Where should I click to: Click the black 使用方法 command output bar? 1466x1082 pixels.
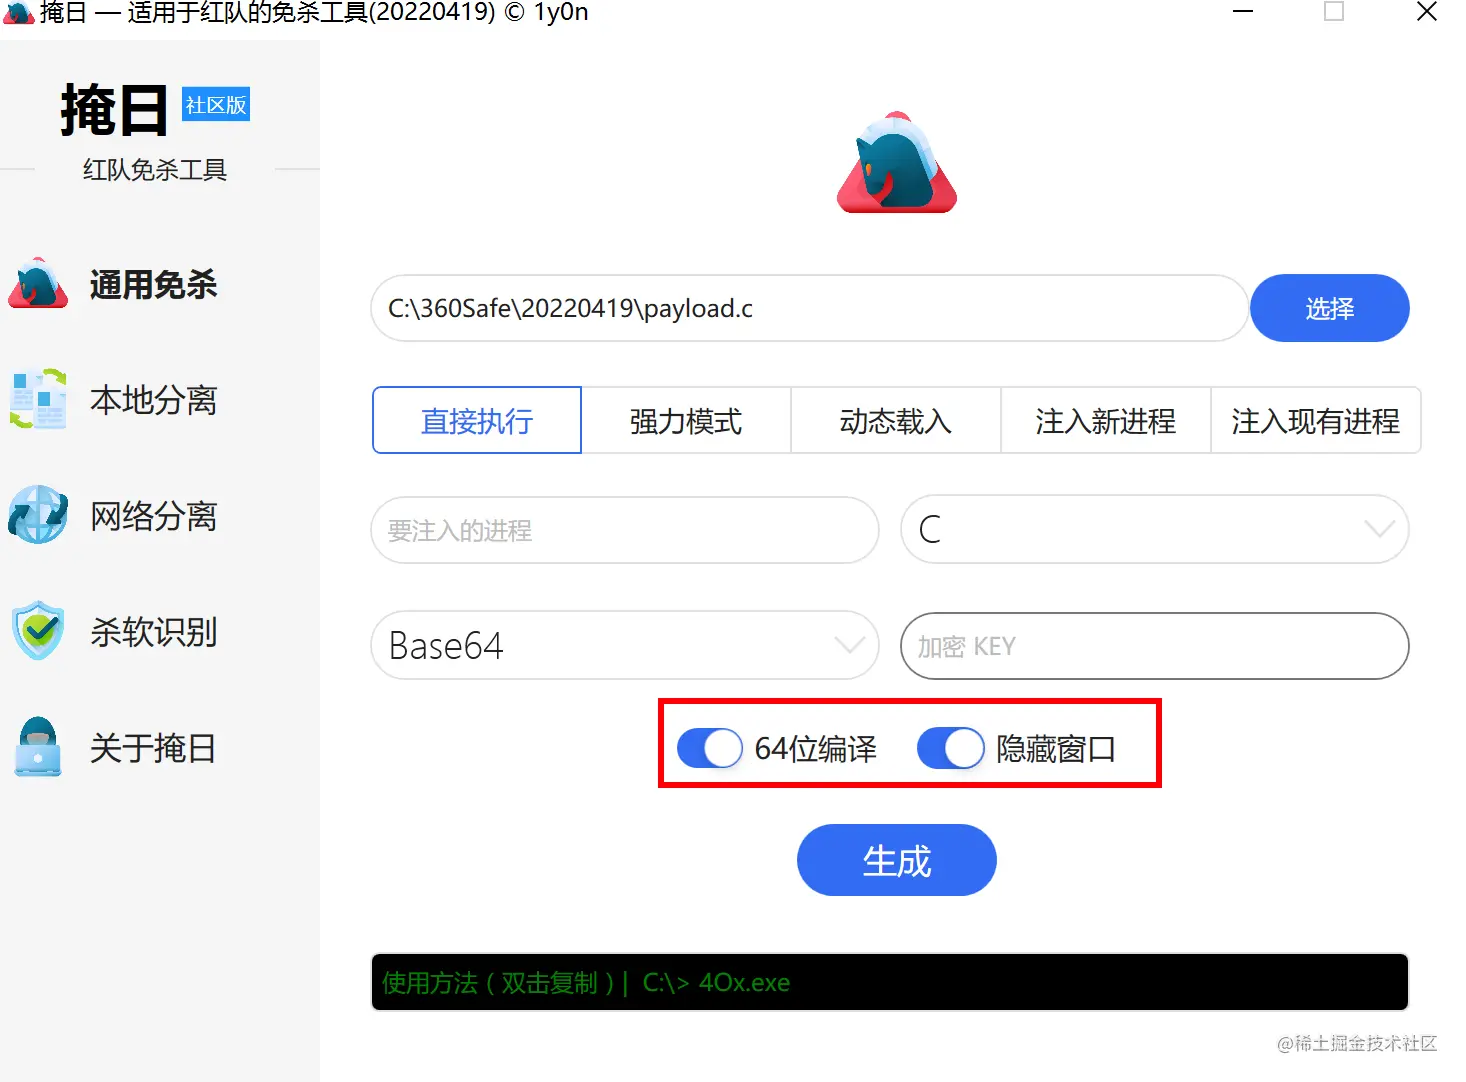coord(890,982)
